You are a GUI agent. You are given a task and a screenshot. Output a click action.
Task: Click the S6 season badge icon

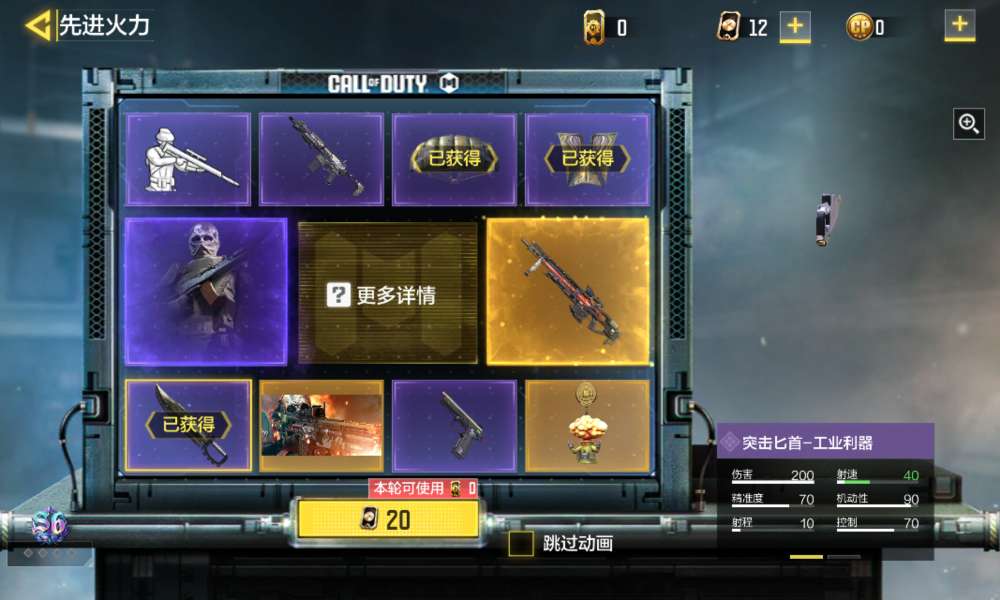tap(50, 525)
